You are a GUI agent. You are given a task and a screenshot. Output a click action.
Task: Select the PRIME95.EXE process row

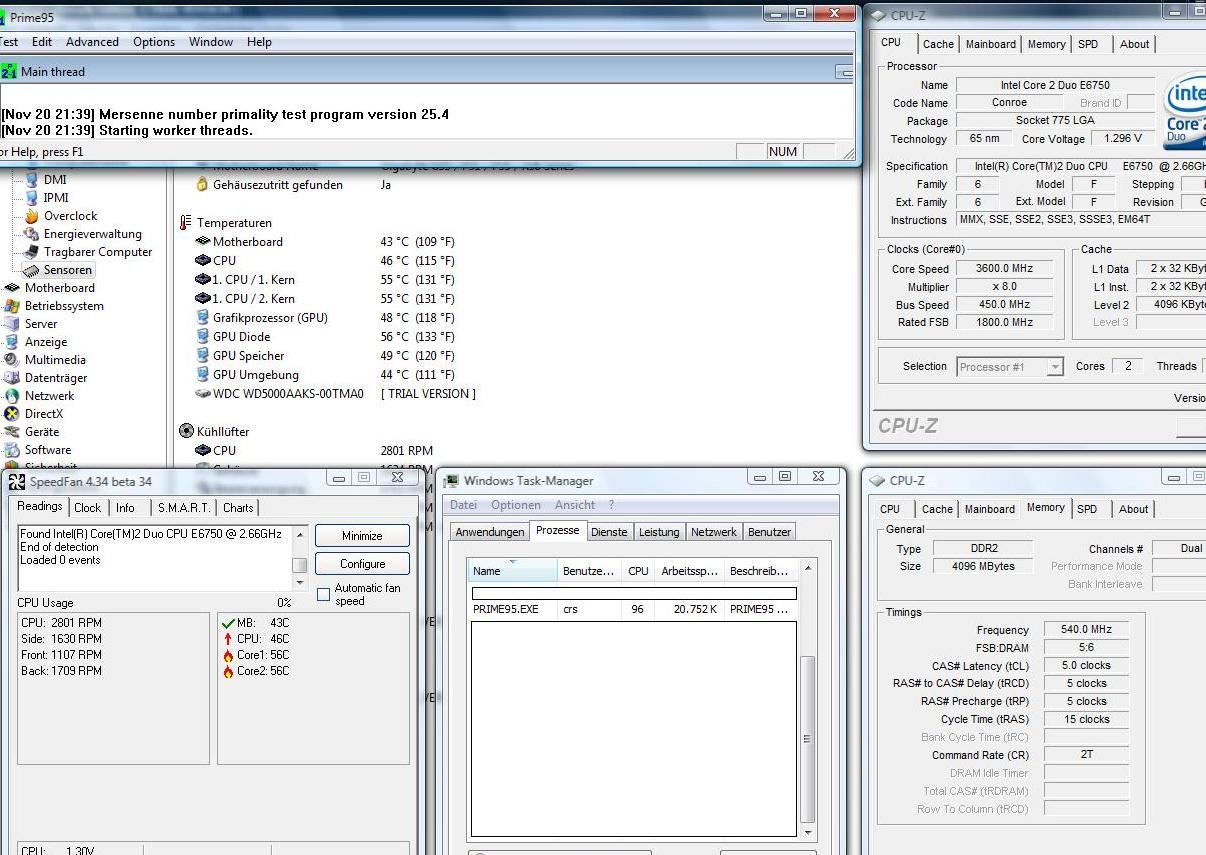tap(633, 609)
